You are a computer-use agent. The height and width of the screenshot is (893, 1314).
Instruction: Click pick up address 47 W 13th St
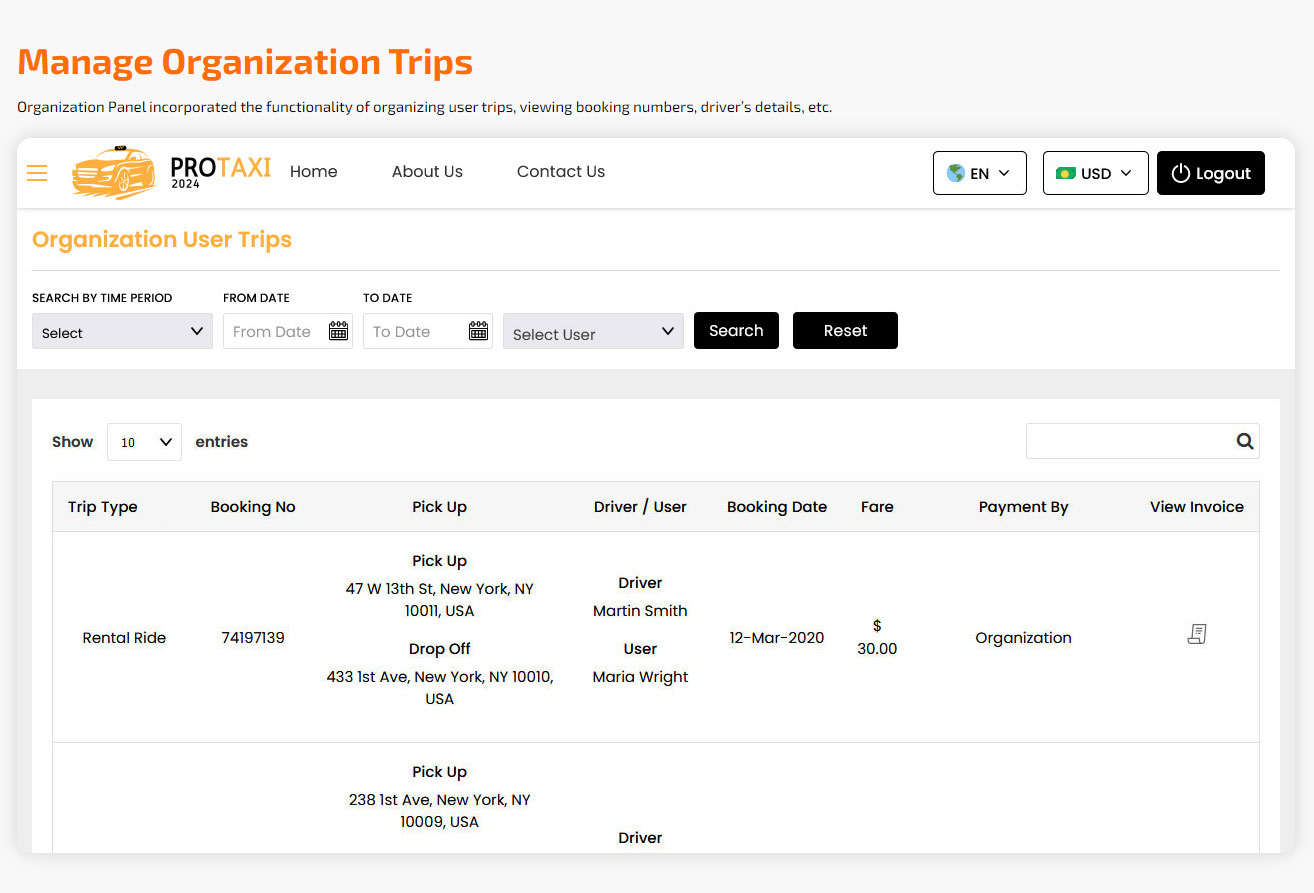point(440,600)
